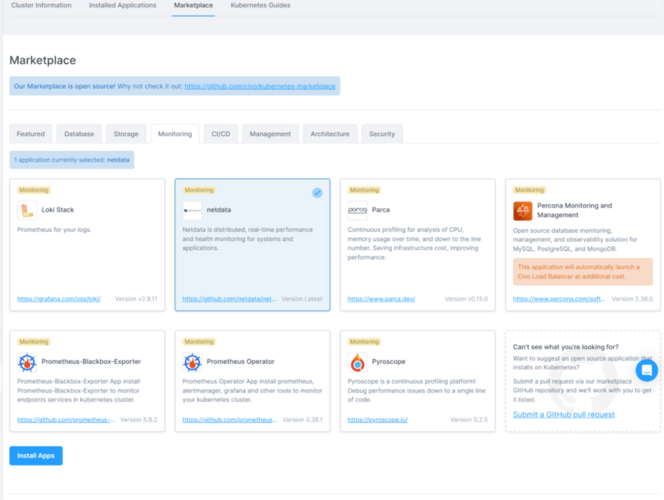Click the Prometheus Operator logo icon
Image resolution: width=664 pixels, height=500 pixels.
tap(192, 362)
